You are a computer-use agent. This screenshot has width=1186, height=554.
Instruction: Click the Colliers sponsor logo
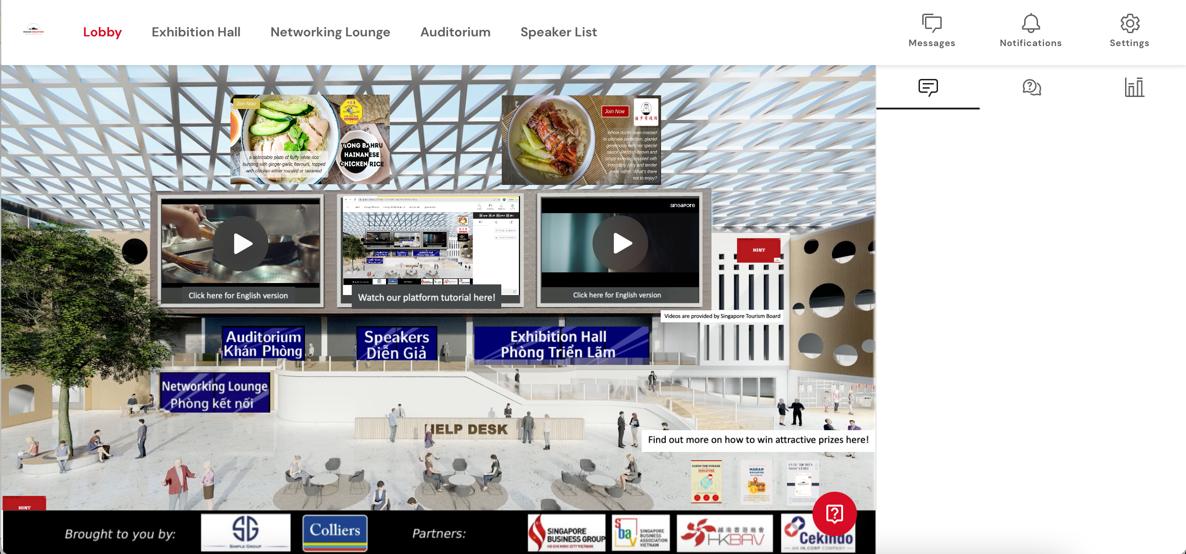tap(335, 533)
